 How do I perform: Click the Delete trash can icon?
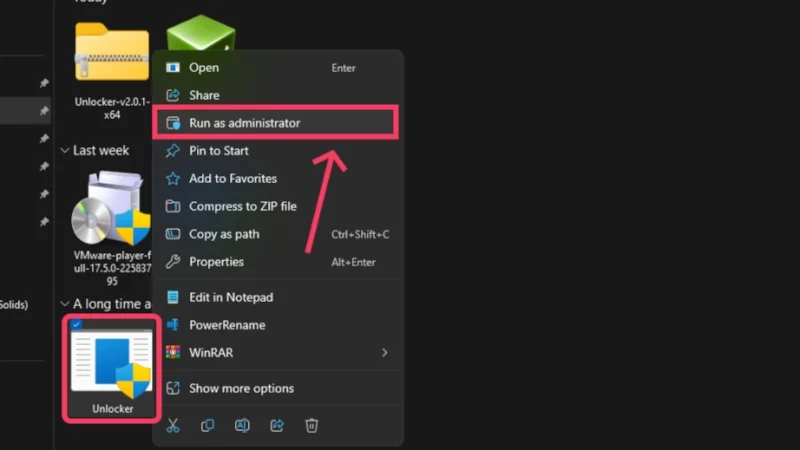[x=311, y=425]
